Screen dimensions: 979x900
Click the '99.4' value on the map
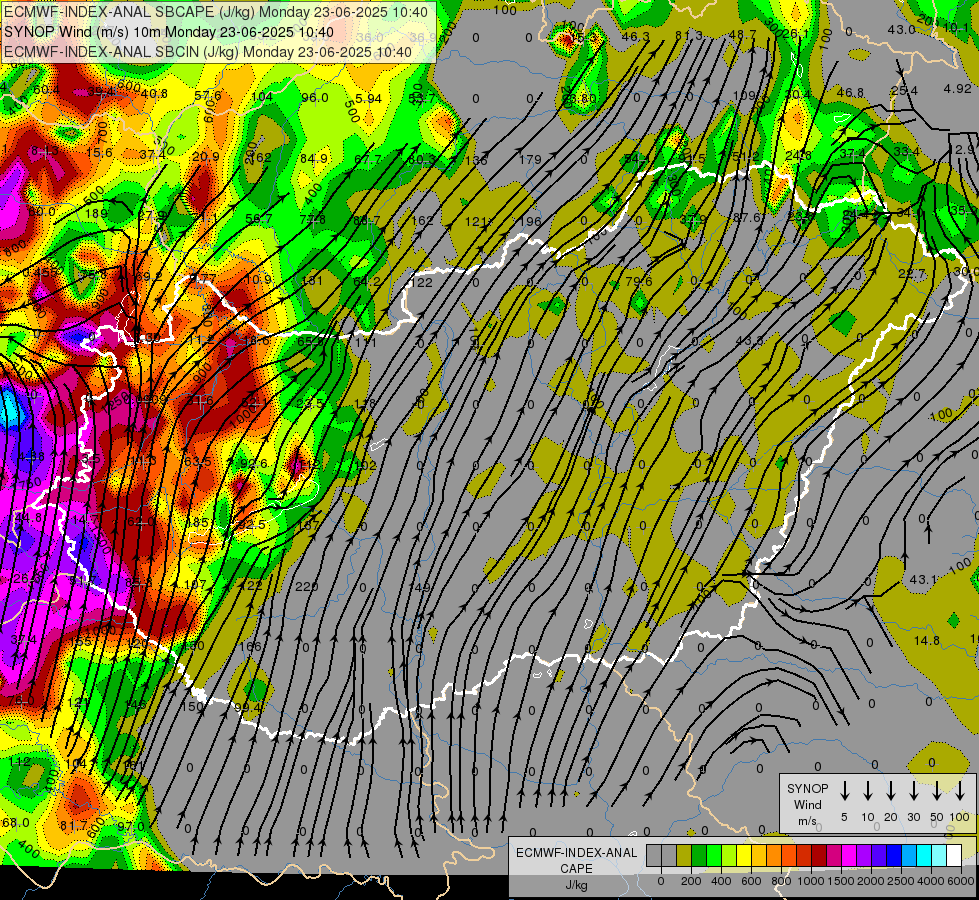247,707
